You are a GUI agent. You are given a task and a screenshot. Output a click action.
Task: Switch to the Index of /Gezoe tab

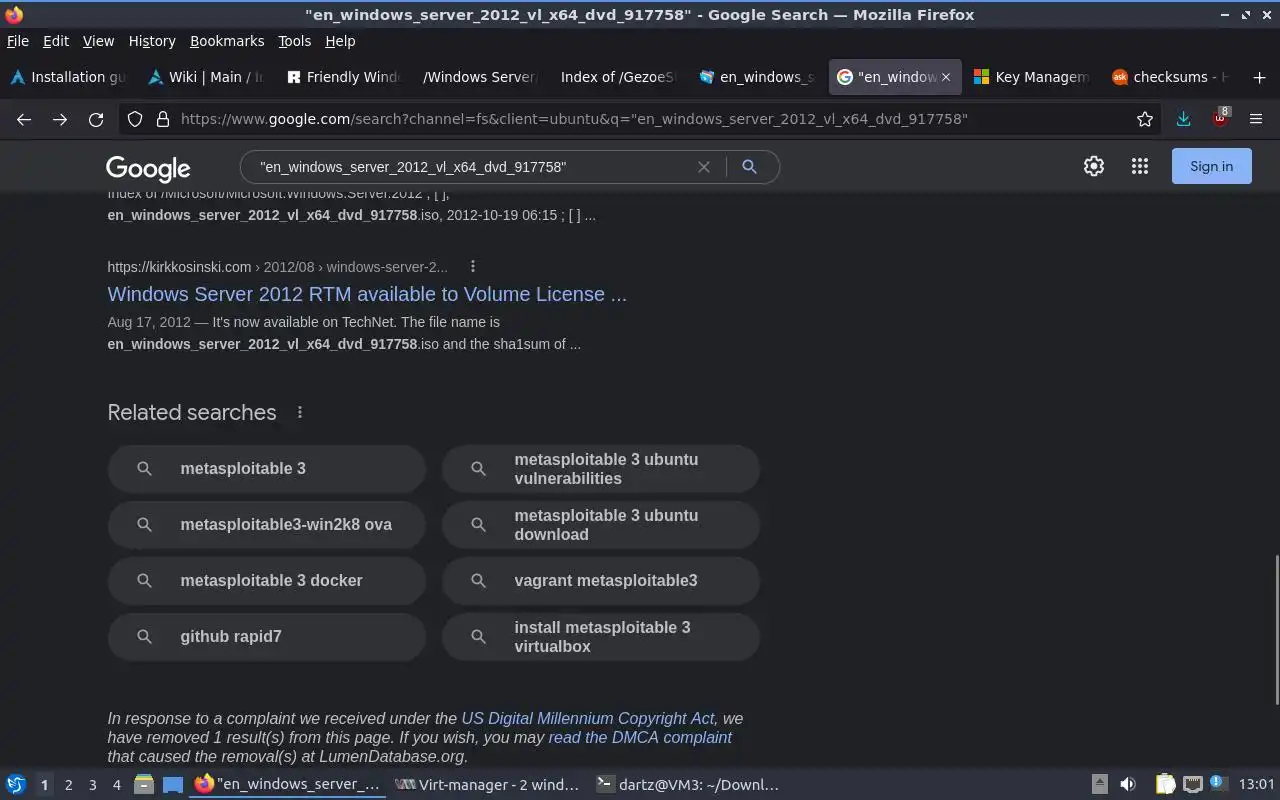[617, 77]
